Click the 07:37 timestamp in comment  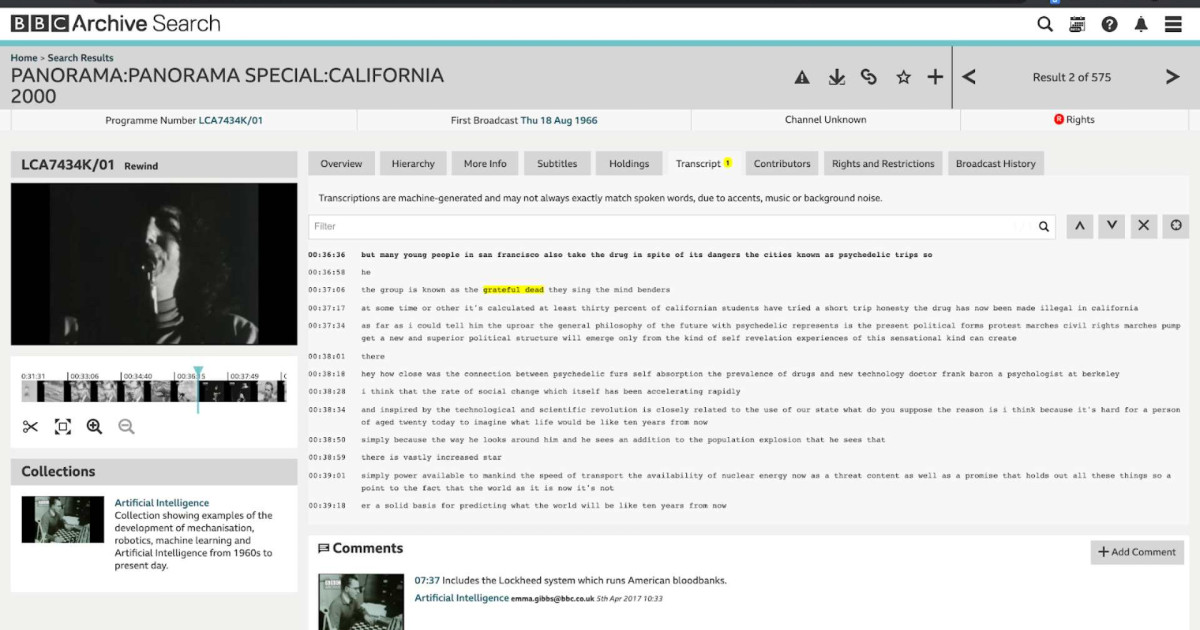pos(426,580)
